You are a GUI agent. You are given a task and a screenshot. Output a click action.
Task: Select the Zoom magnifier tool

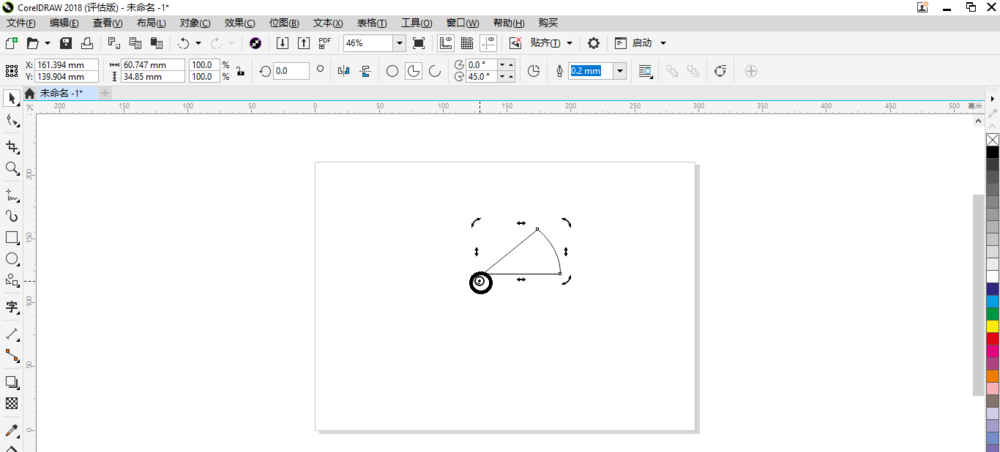[x=11, y=168]
